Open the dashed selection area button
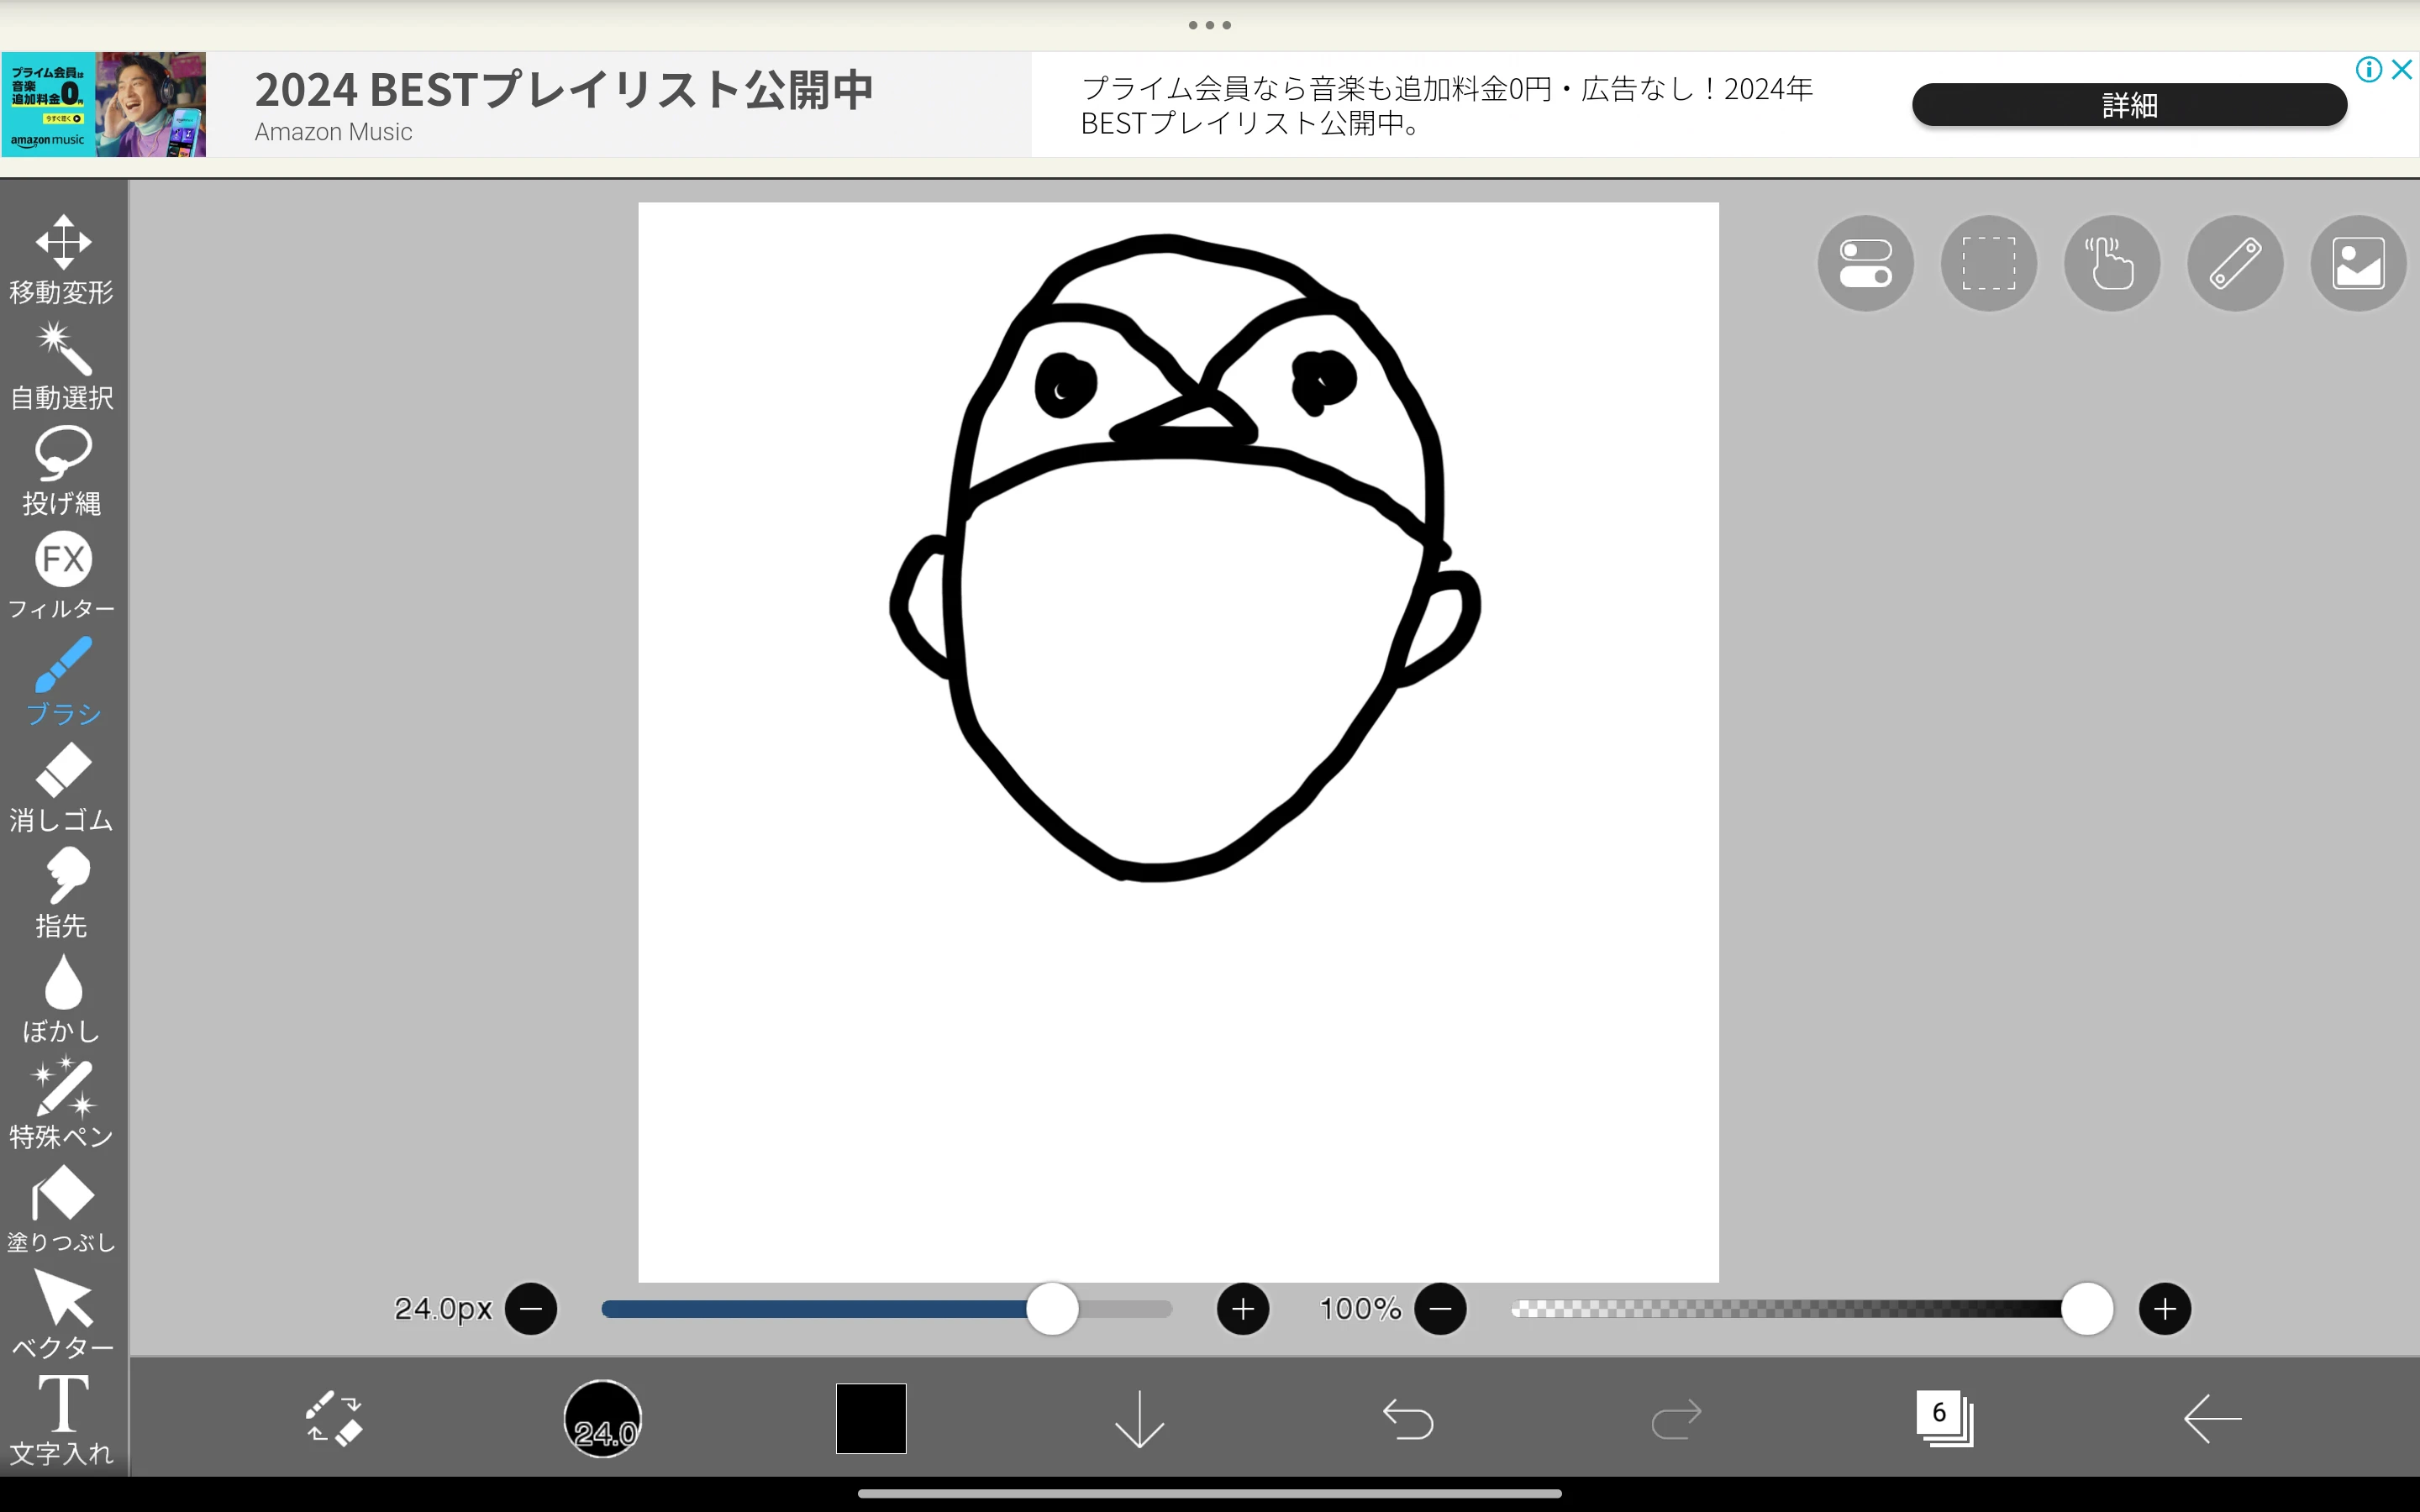Image resolution: width=2420 pixels, height=1512 pixels. point(1988,263)
